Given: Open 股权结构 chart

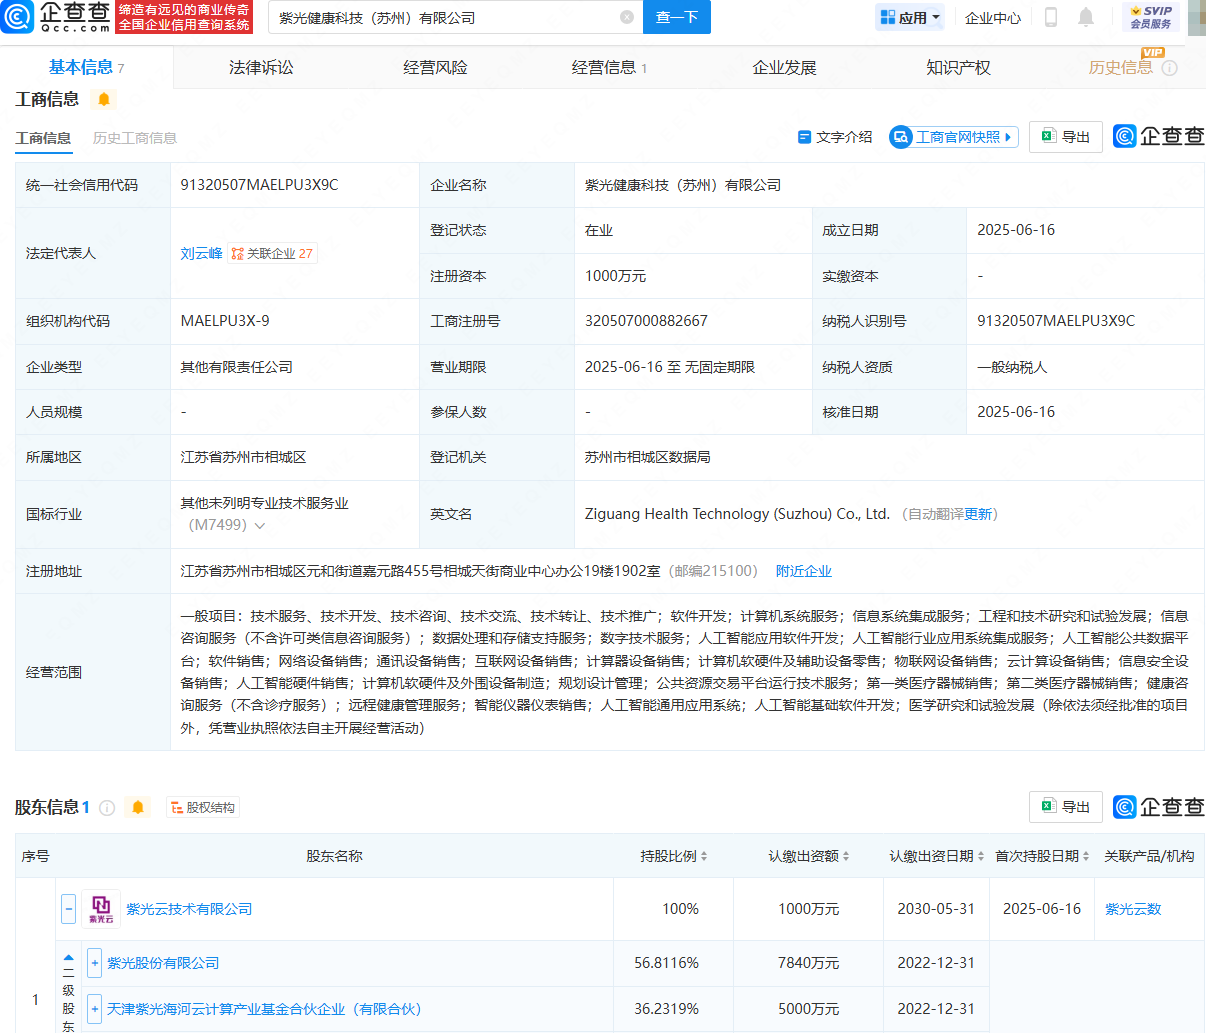Looking at the screenshot, I should [203, 807].
